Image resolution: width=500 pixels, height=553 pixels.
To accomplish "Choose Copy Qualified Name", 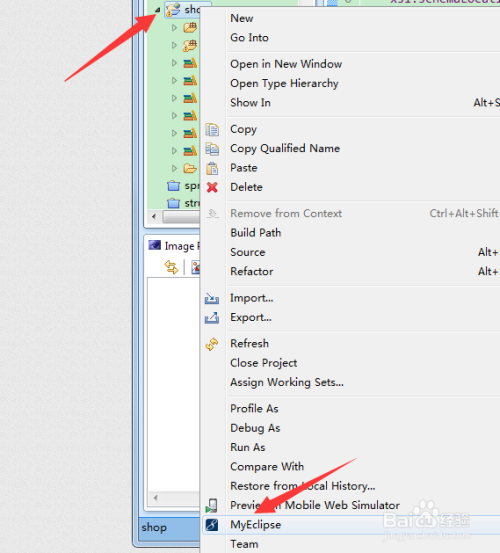I will 285,149.
